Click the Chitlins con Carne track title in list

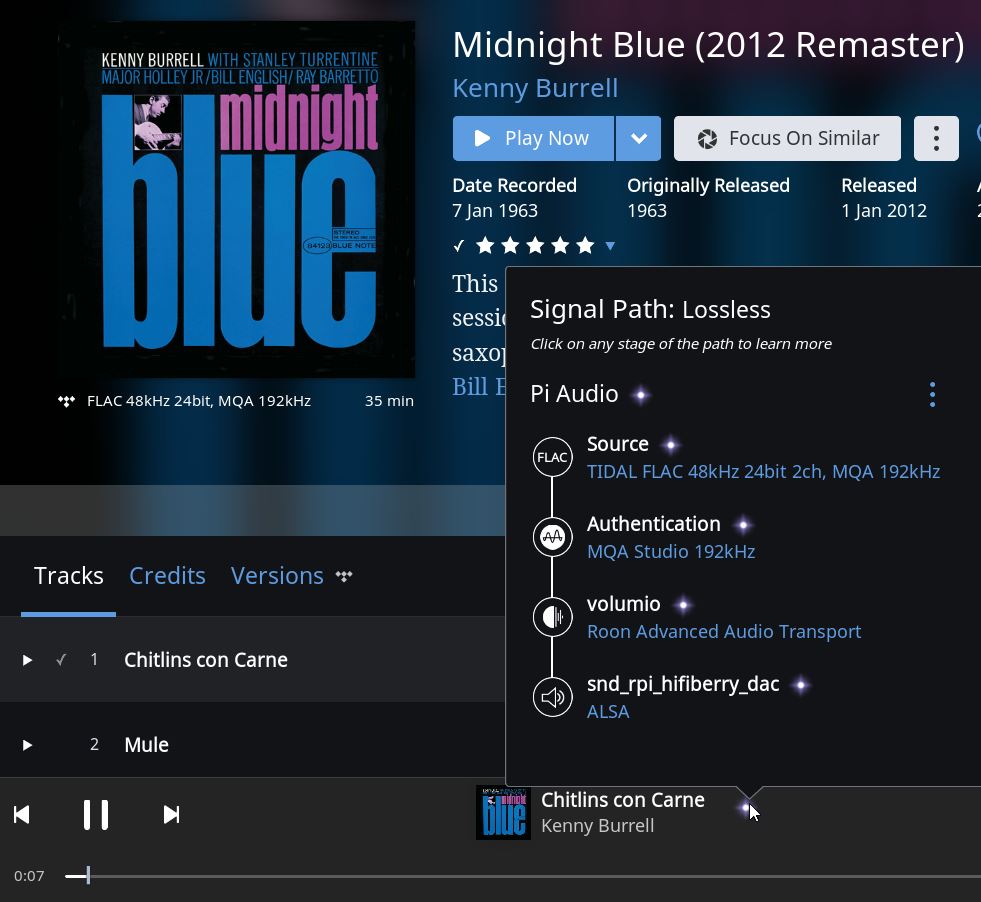click(x=206, y=660)
